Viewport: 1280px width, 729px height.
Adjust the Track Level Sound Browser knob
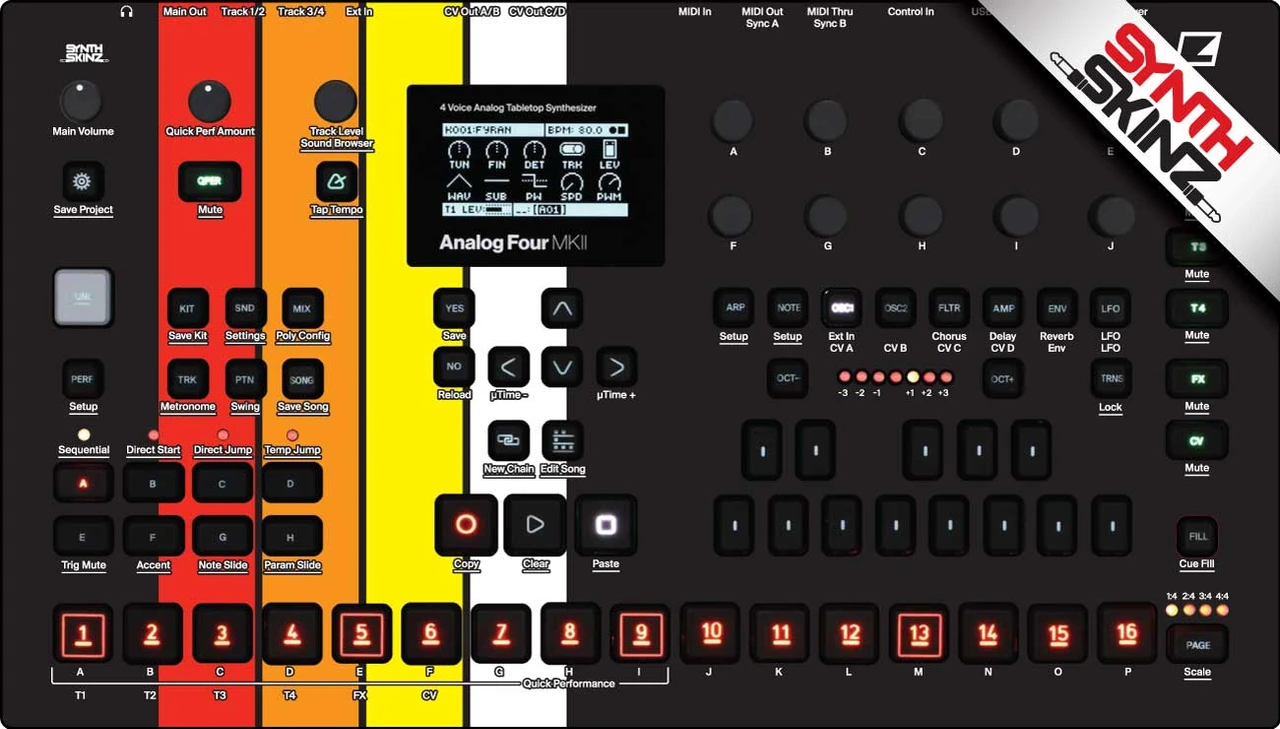pos(336,101)
